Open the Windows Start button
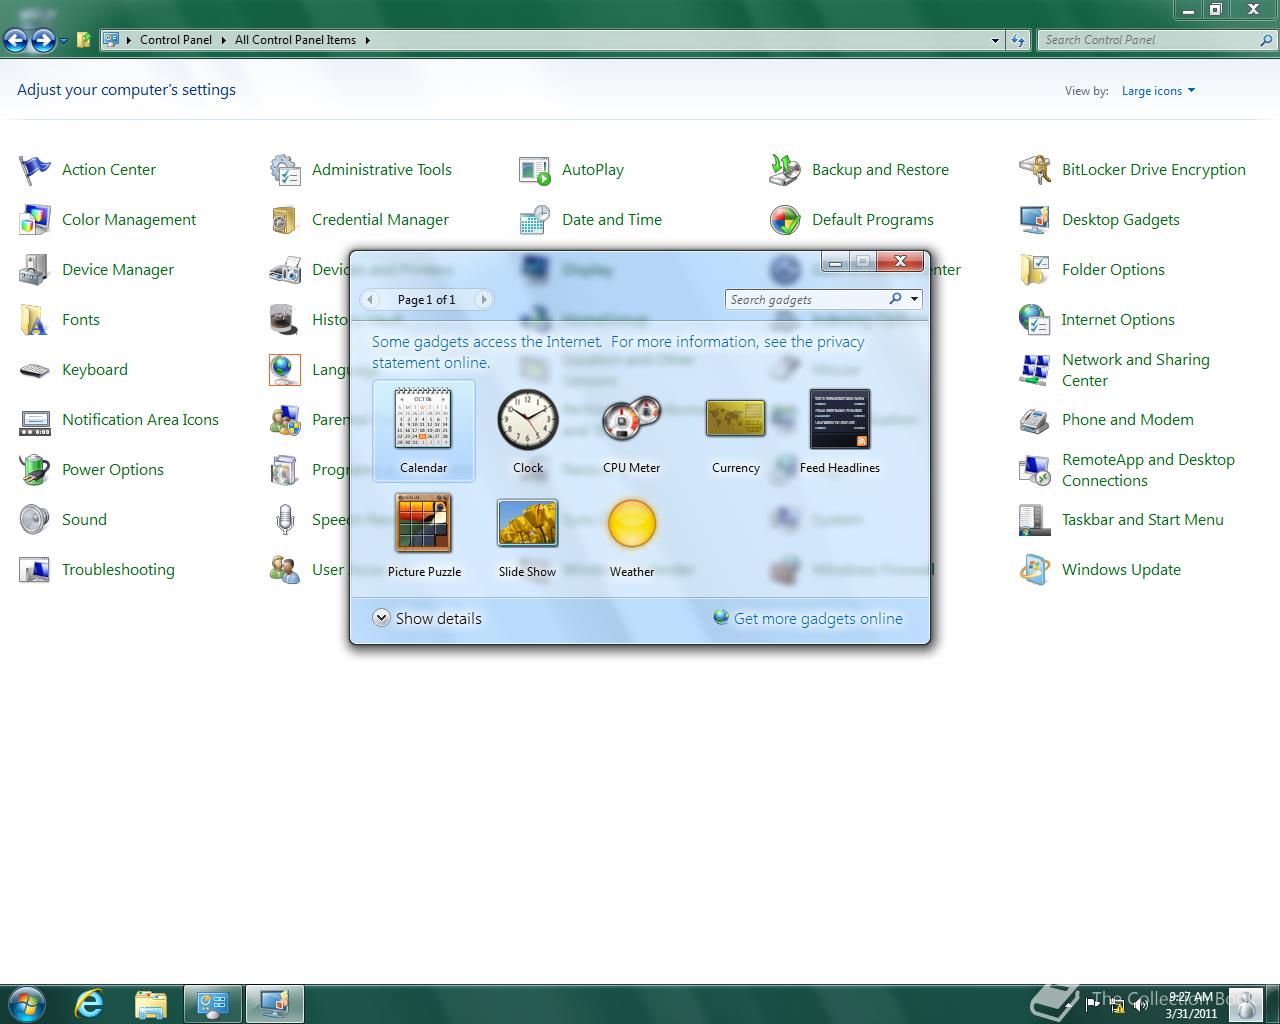 (26, 1003)
